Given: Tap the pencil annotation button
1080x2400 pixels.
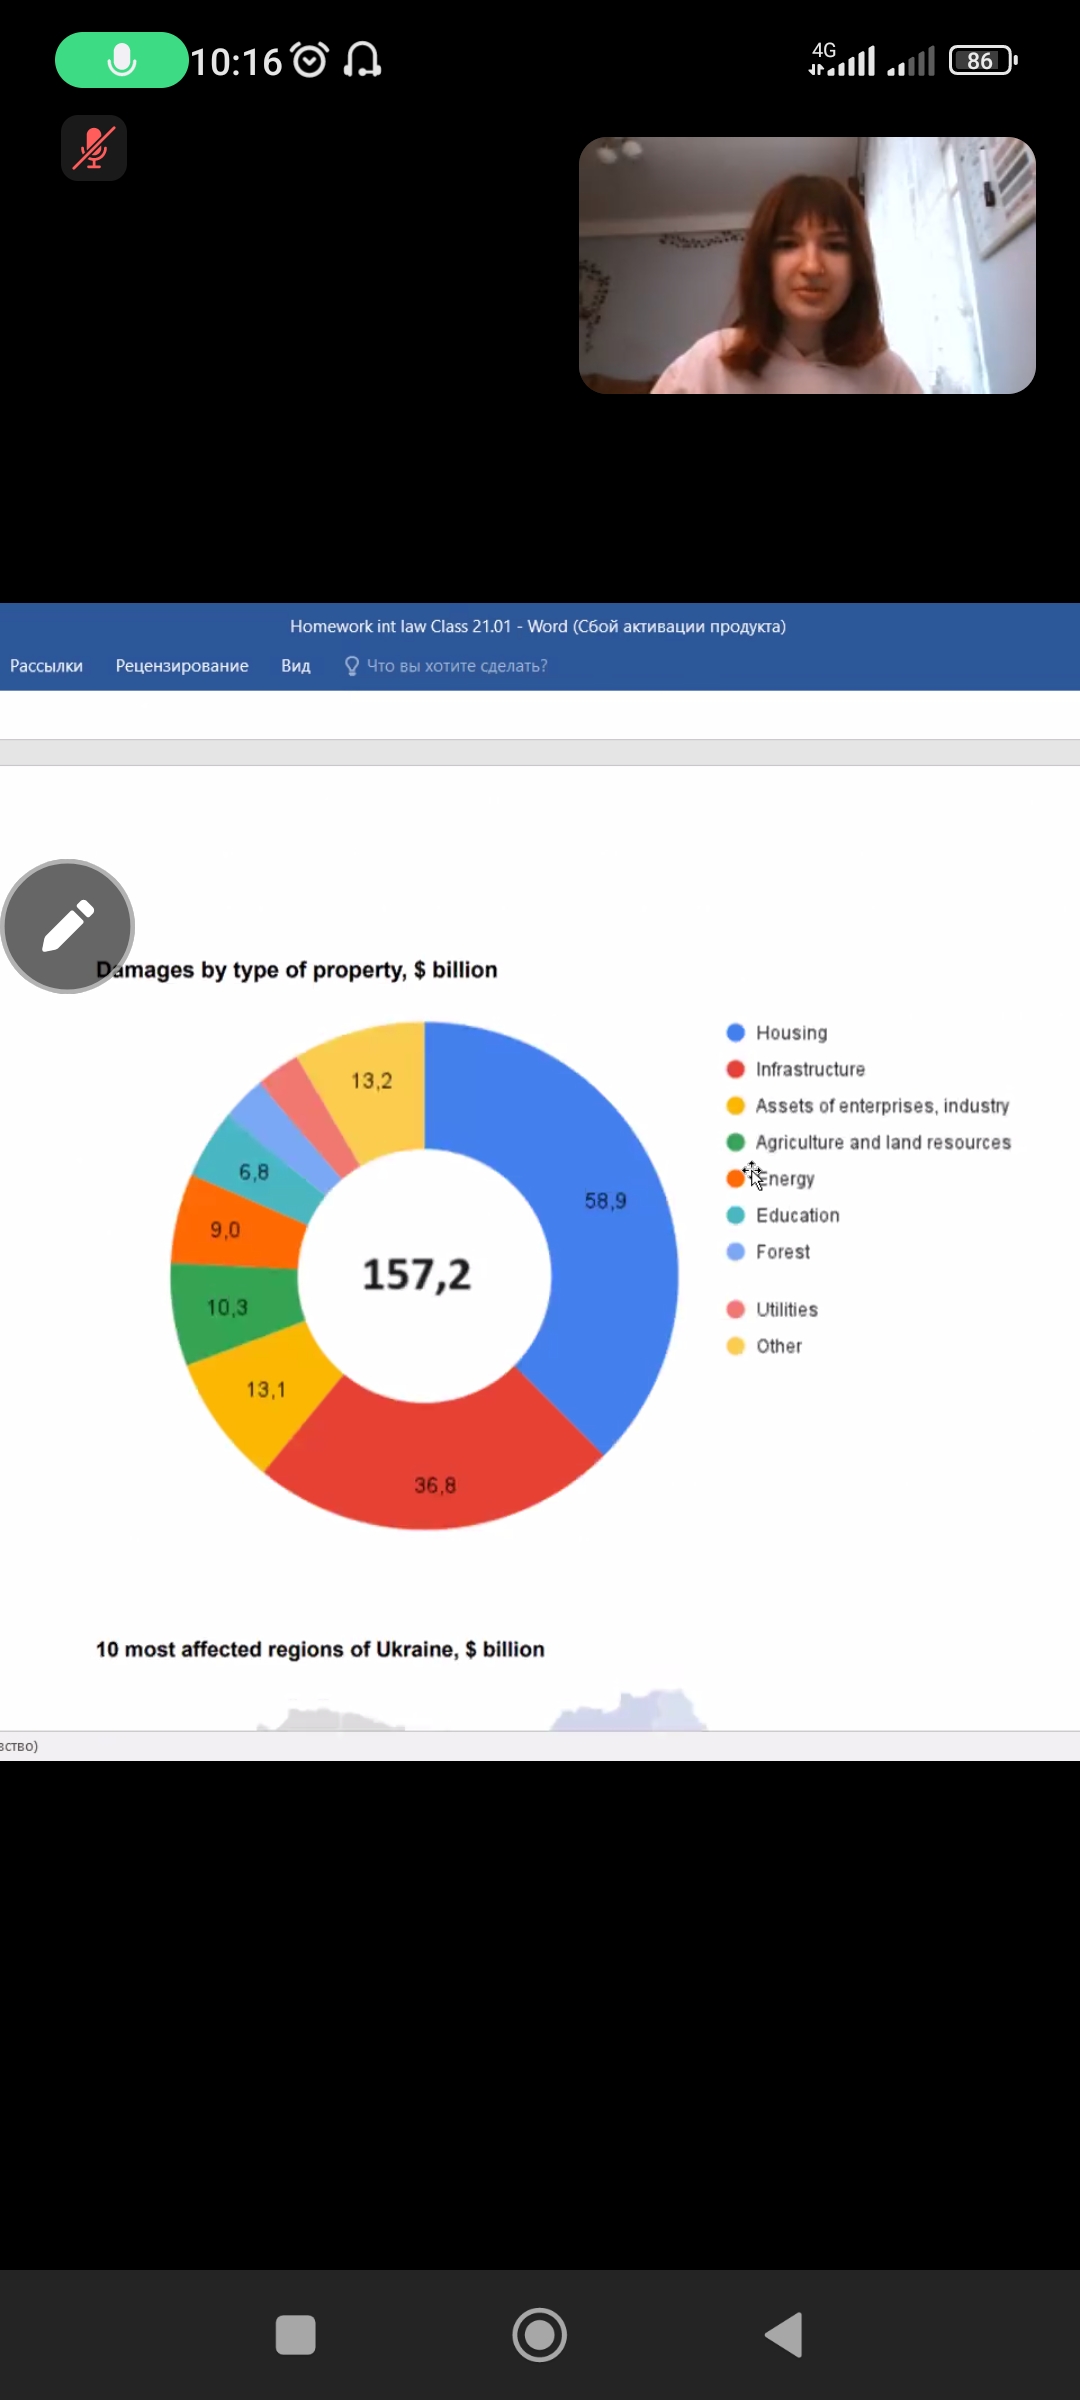Looking at the screenshot, I should tap(68, 926).
